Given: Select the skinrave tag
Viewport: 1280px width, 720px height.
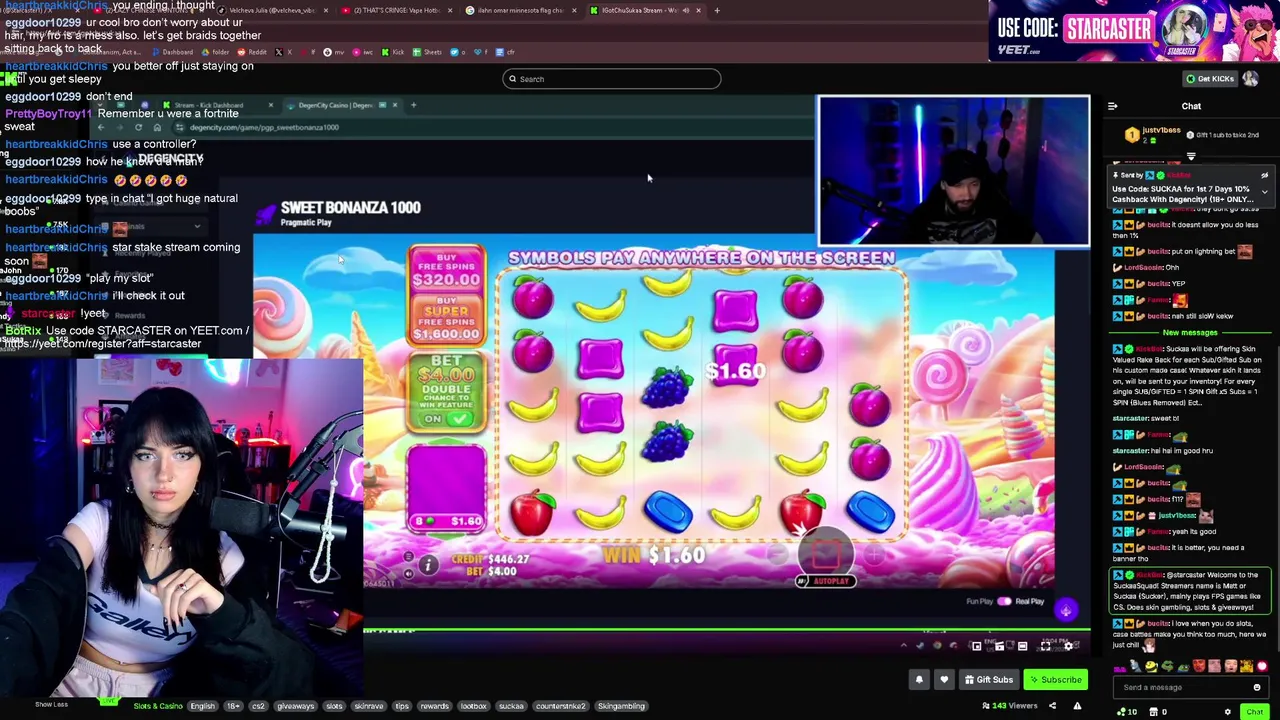Looking at the screenshot, I should pos(369,706).
